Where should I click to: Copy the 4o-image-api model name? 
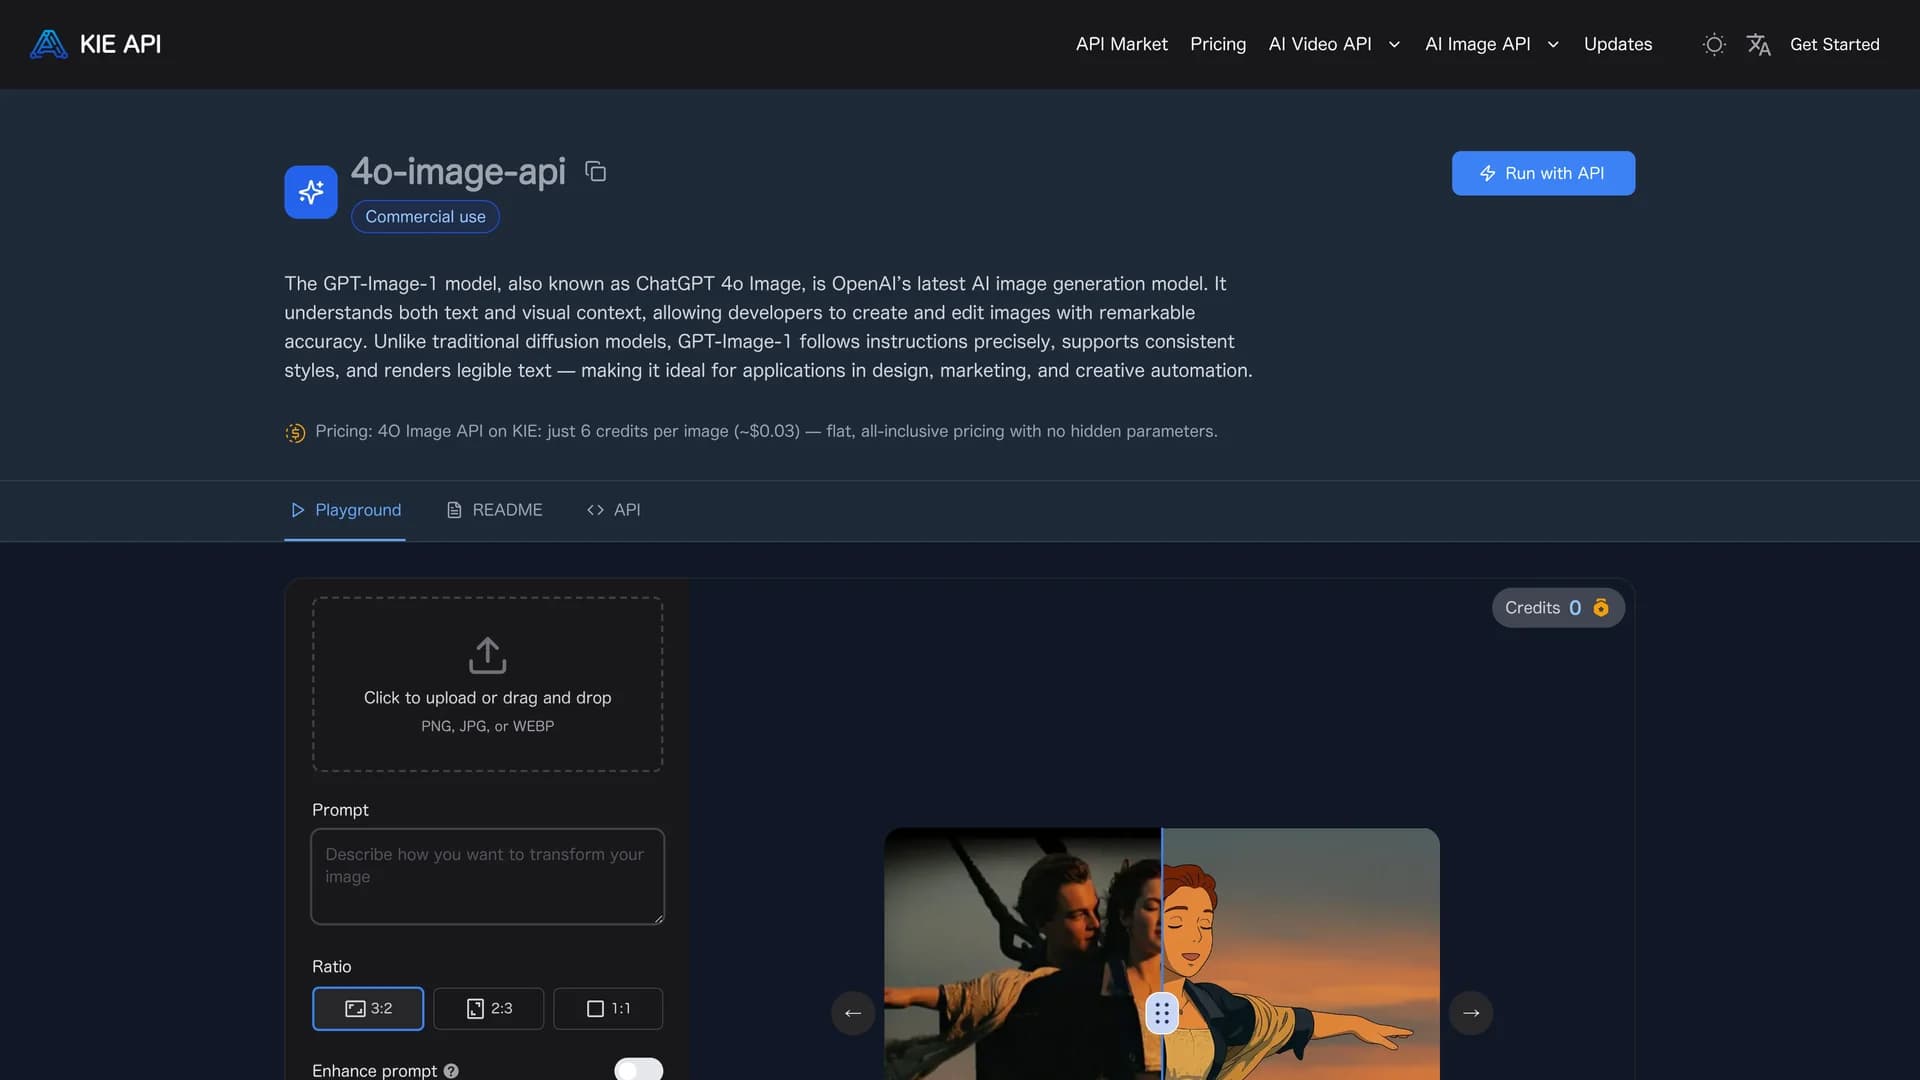[595, 172]
